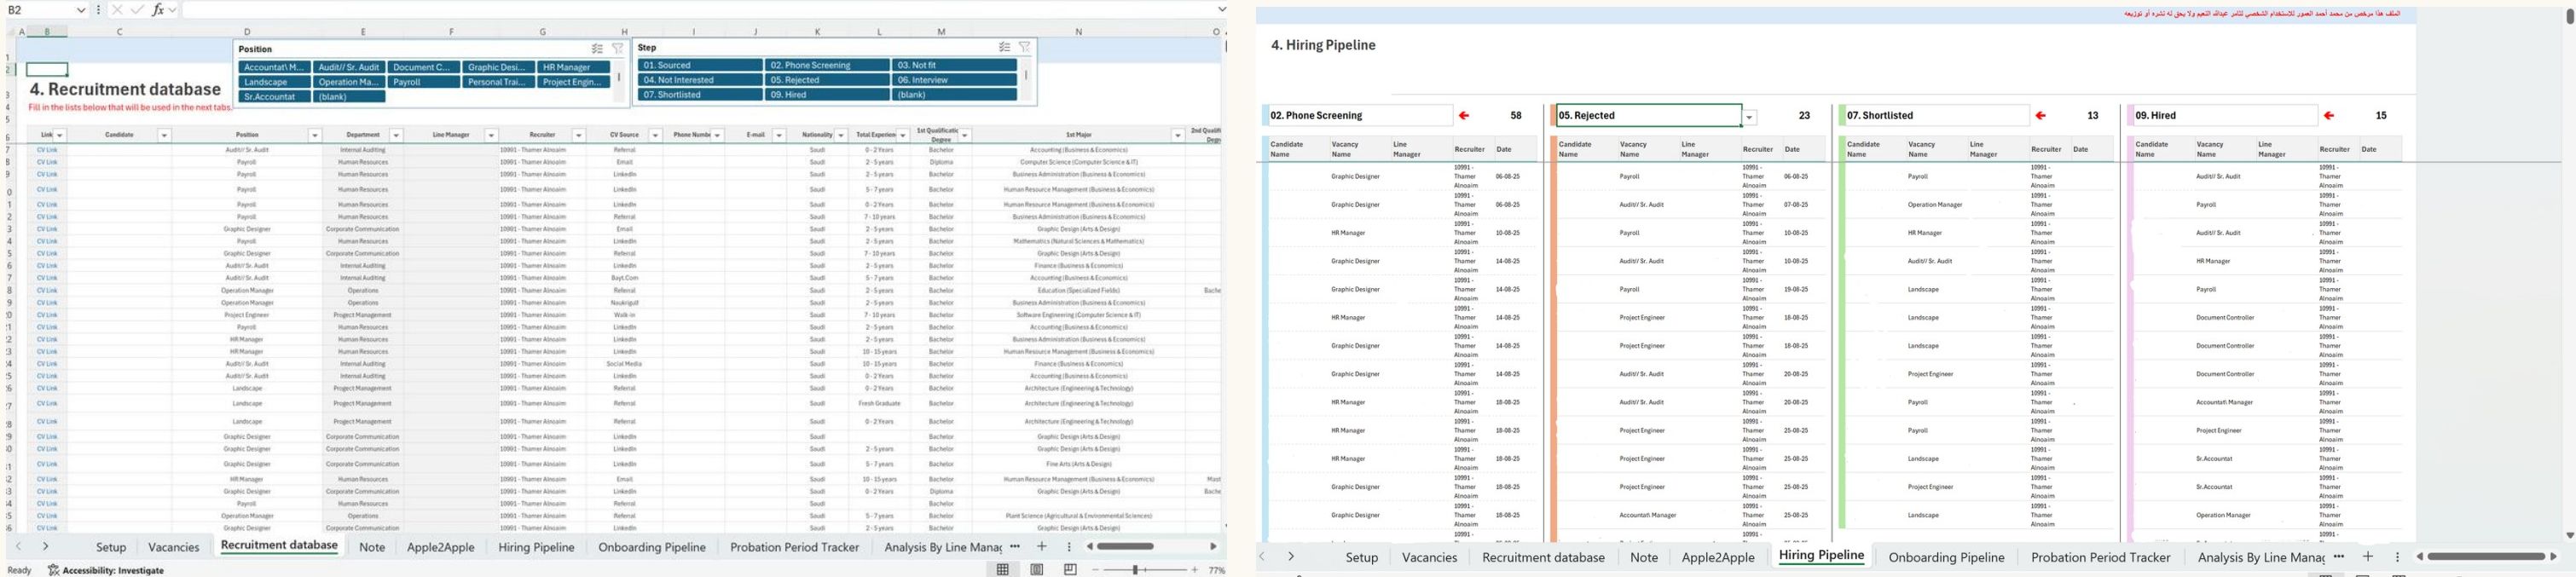This screenshot has height=577, width=2576.
Task: Add a new sheet in Hiring Pipeline window
Action: click(x=2367, y=556)
